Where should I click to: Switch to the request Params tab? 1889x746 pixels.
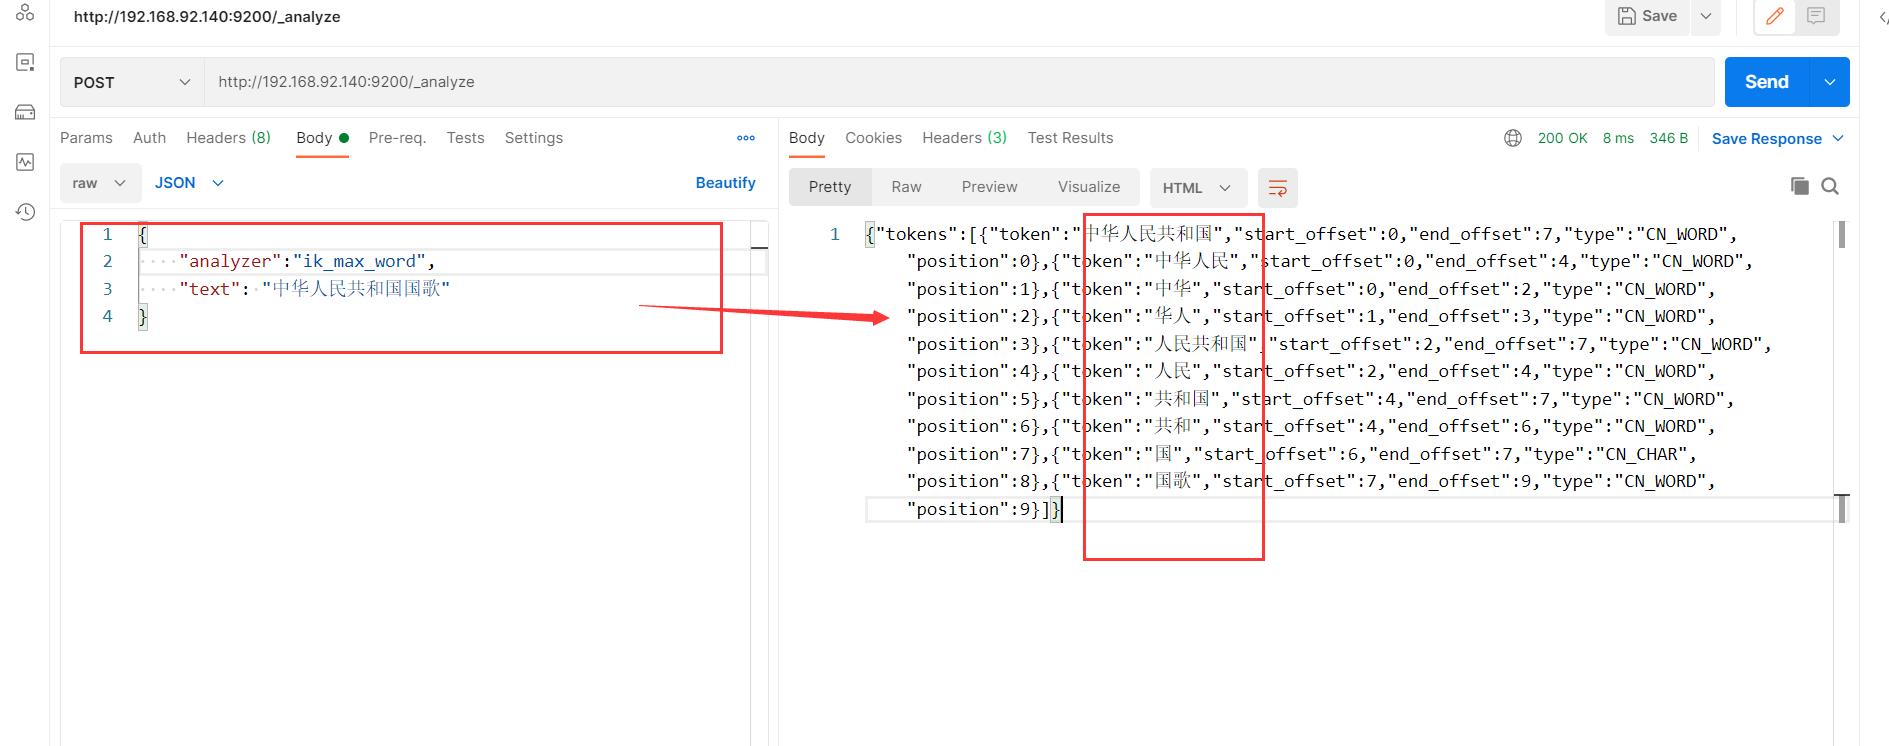[x=86, y=138]
